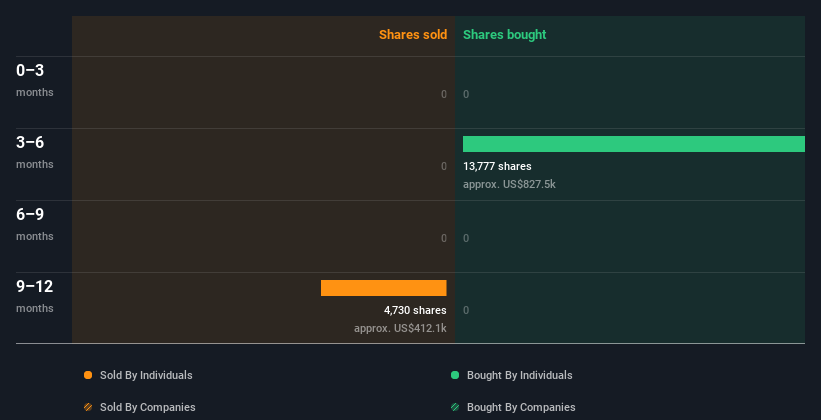
Task: Click the 6–9 months row label
Action: click(x=35, y=224)
